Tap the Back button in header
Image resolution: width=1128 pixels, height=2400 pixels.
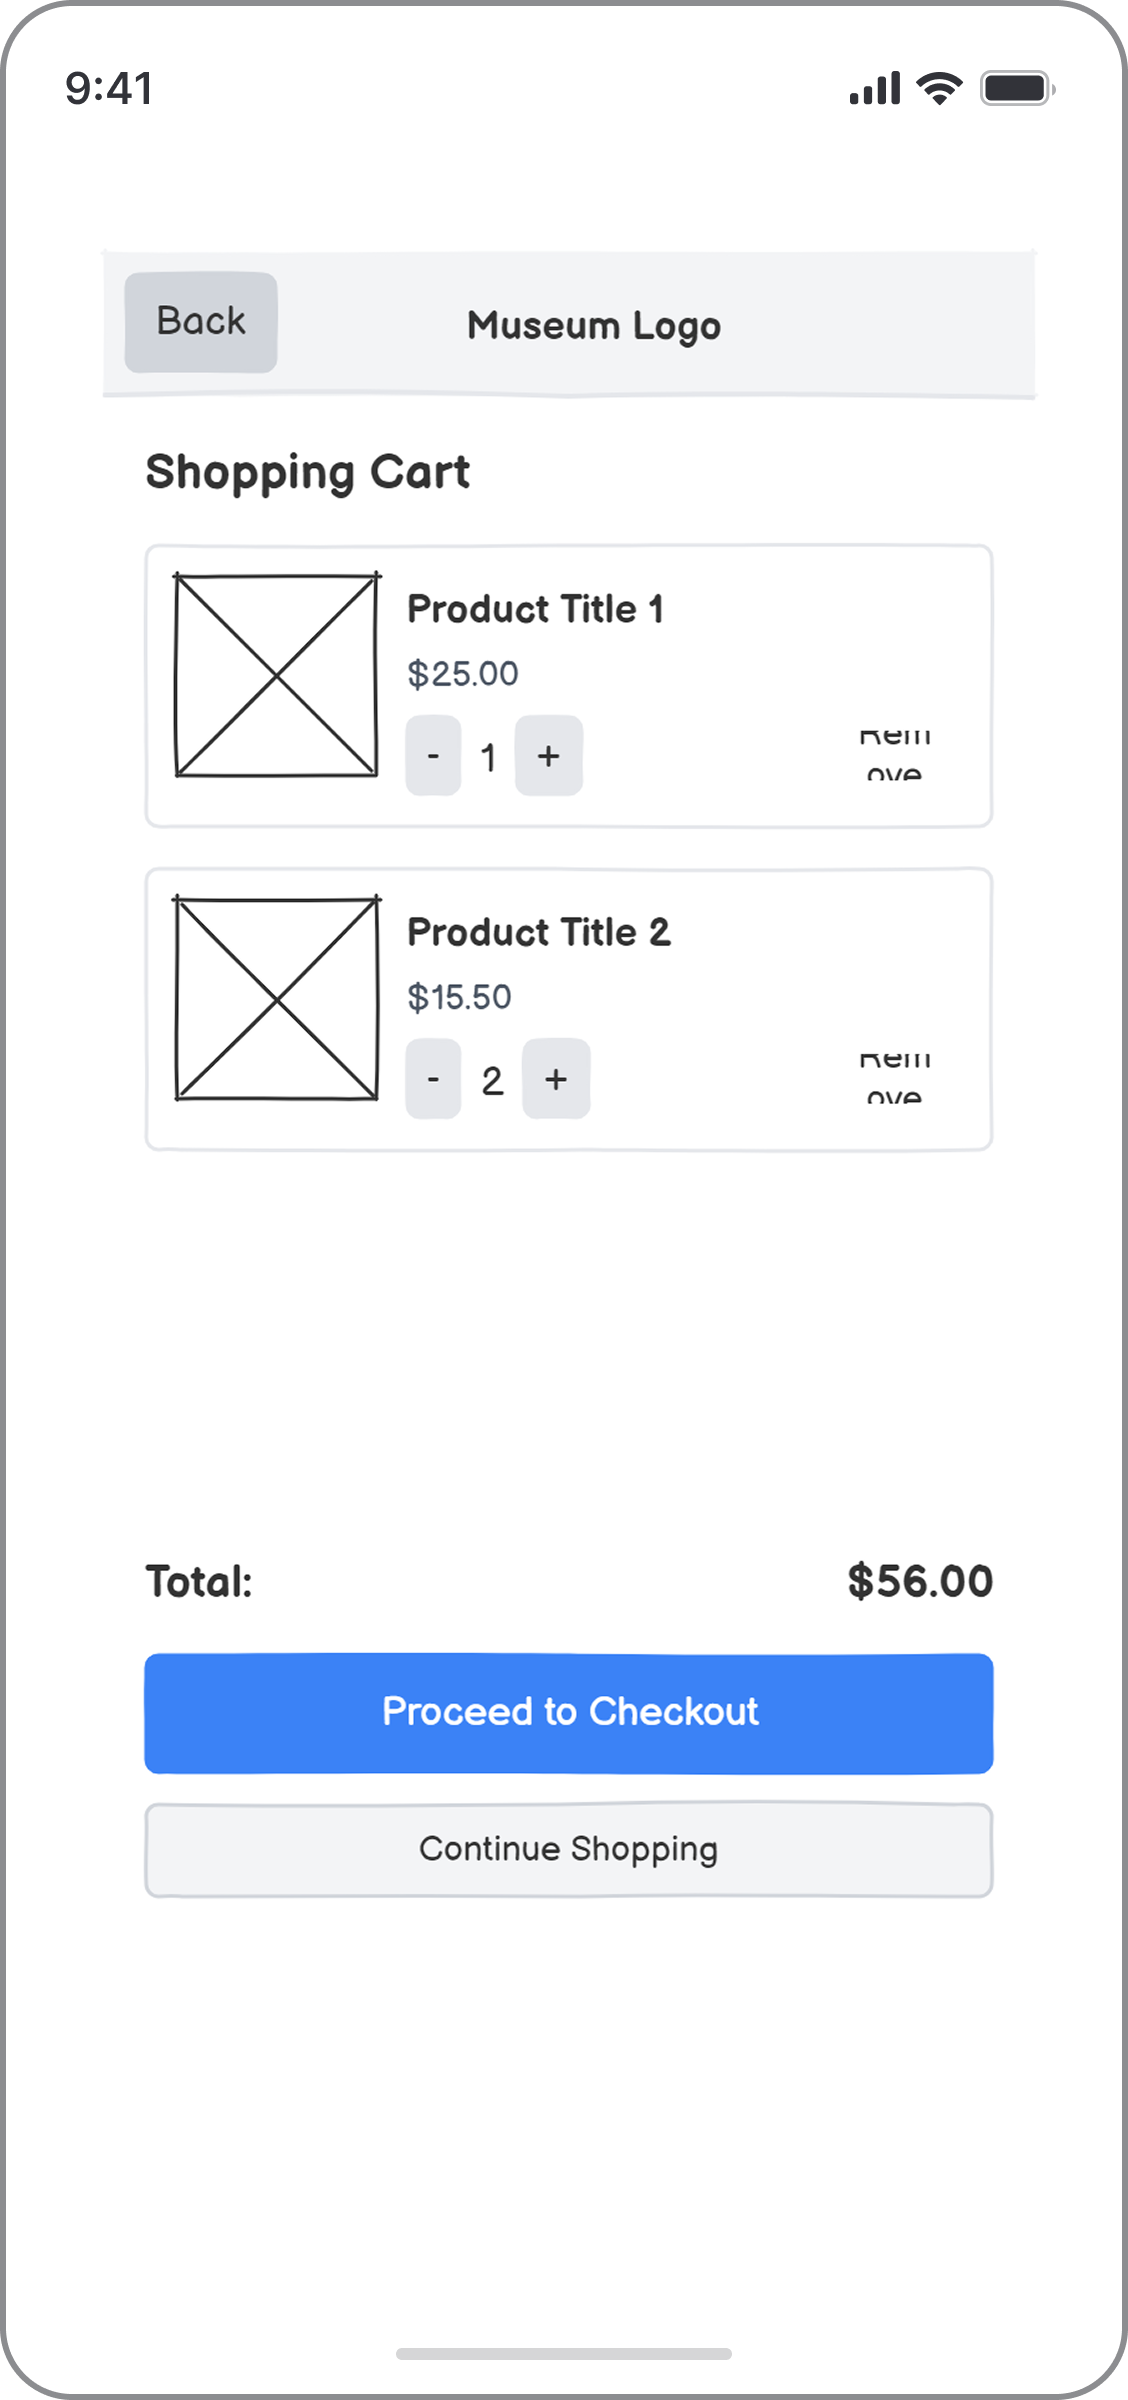(x=200, y=322)
